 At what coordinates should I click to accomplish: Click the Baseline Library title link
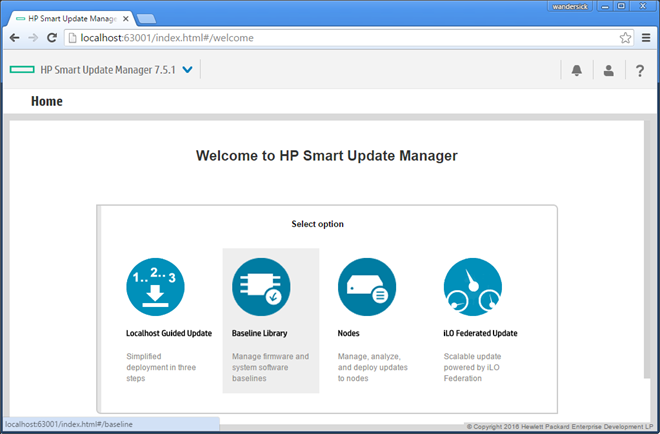tap(259, 333)
